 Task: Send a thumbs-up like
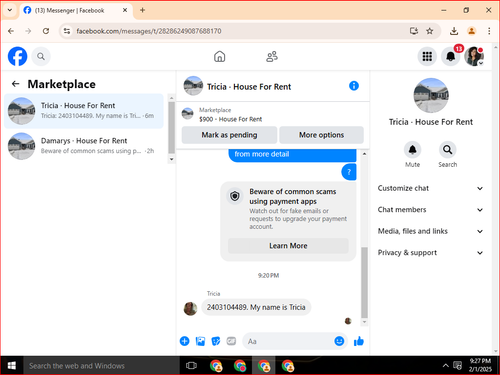[359, 341]
